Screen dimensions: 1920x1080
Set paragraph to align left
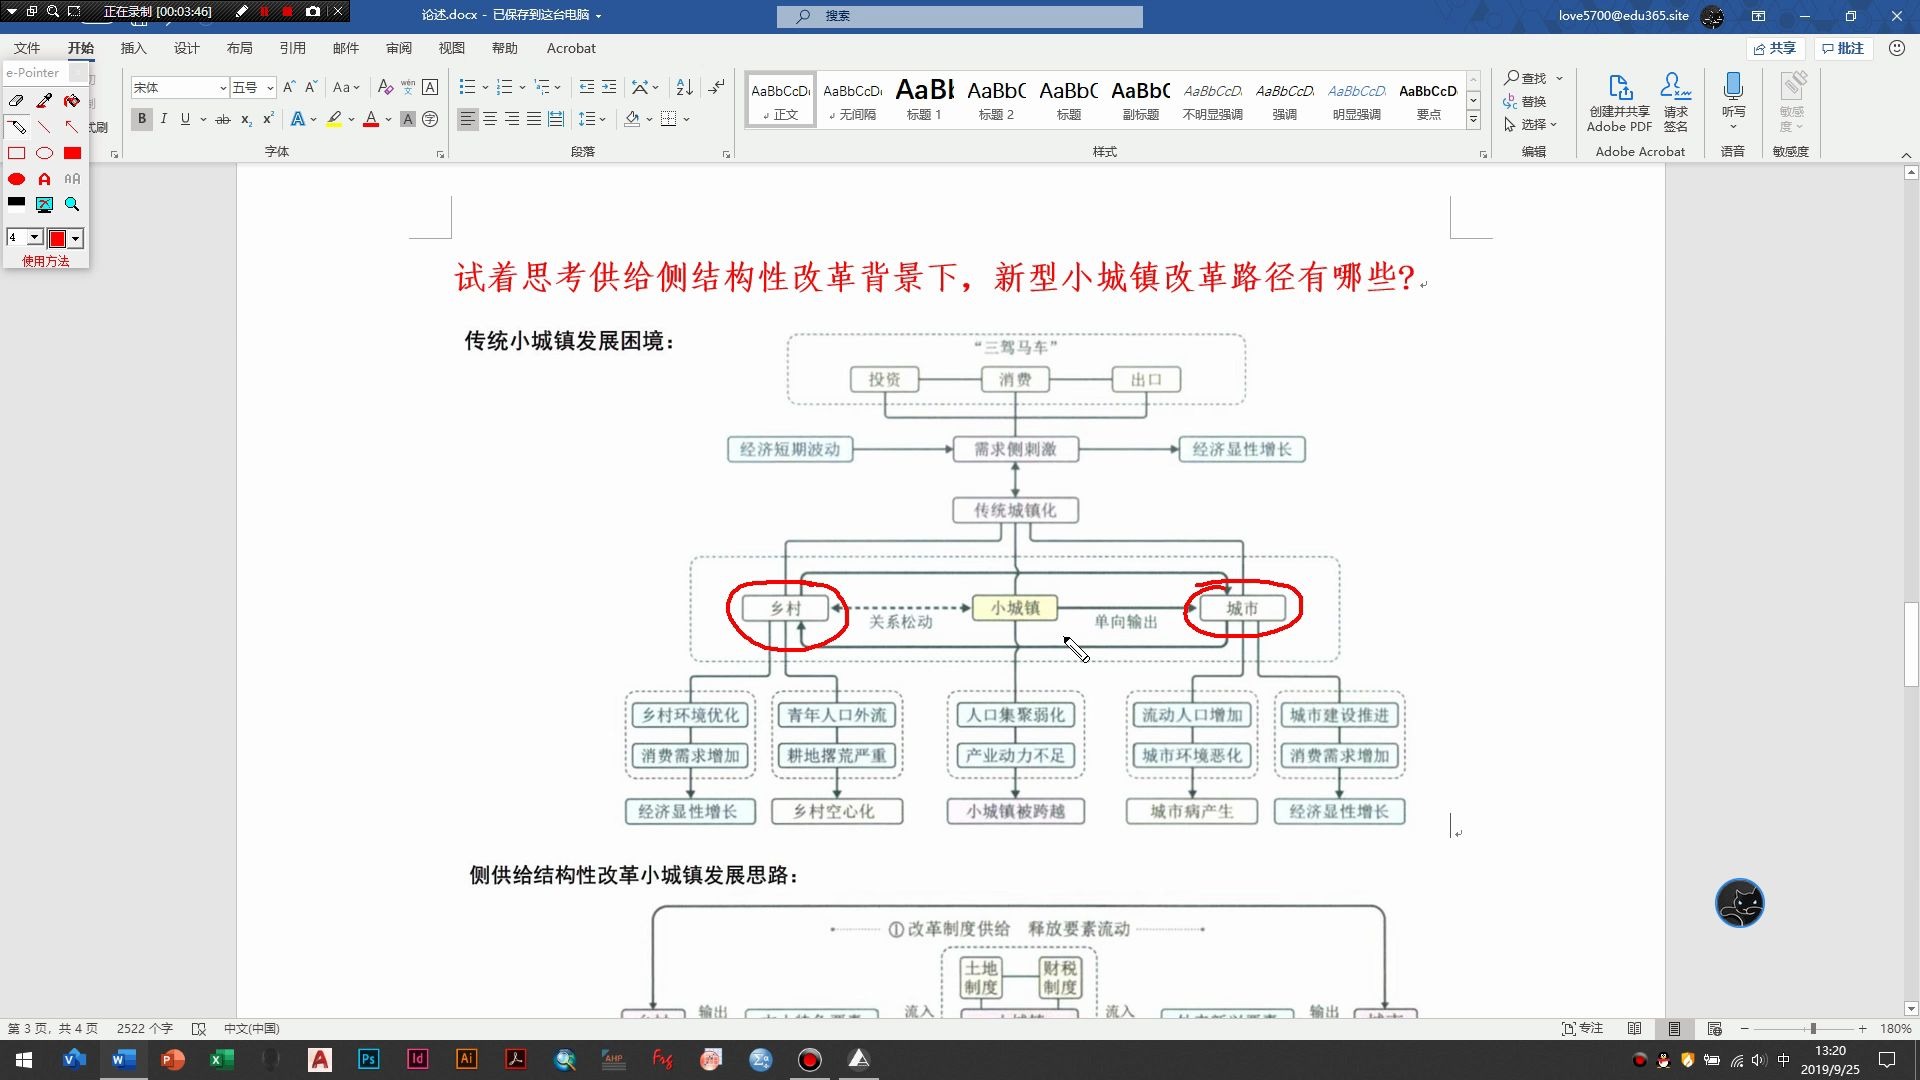click(x=468, y=119)
